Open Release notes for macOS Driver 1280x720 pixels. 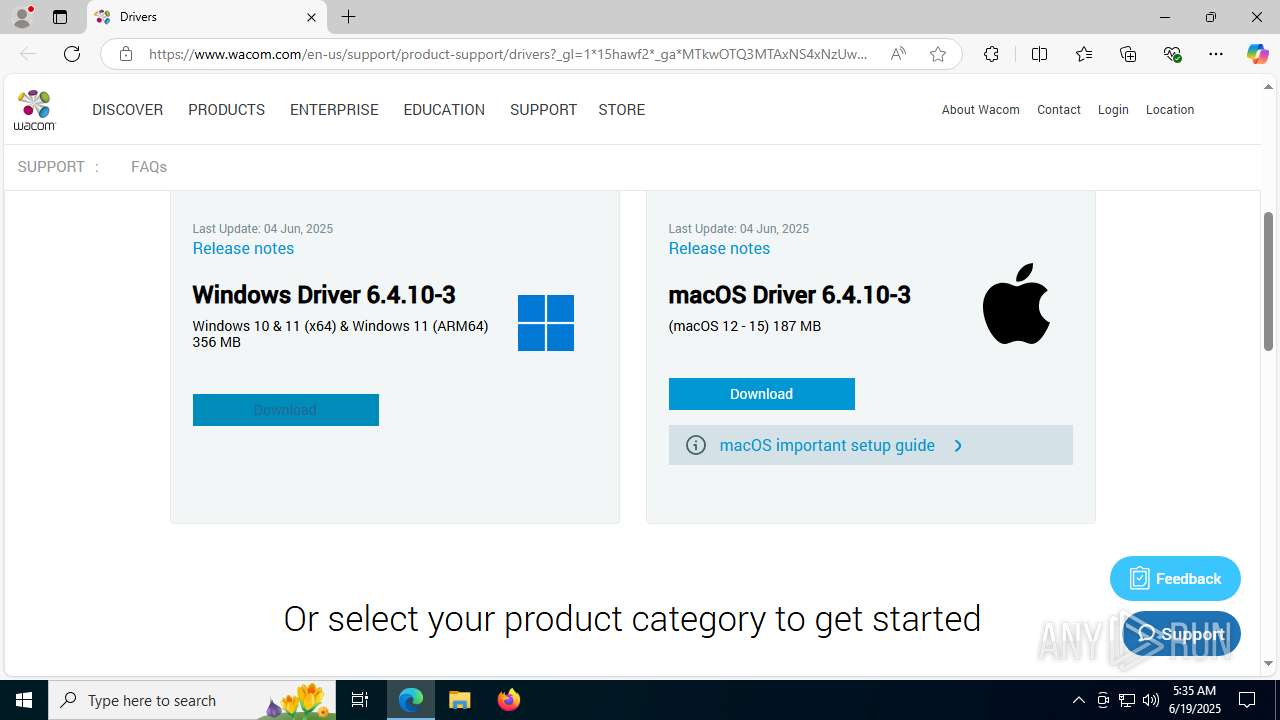[719, 248]
